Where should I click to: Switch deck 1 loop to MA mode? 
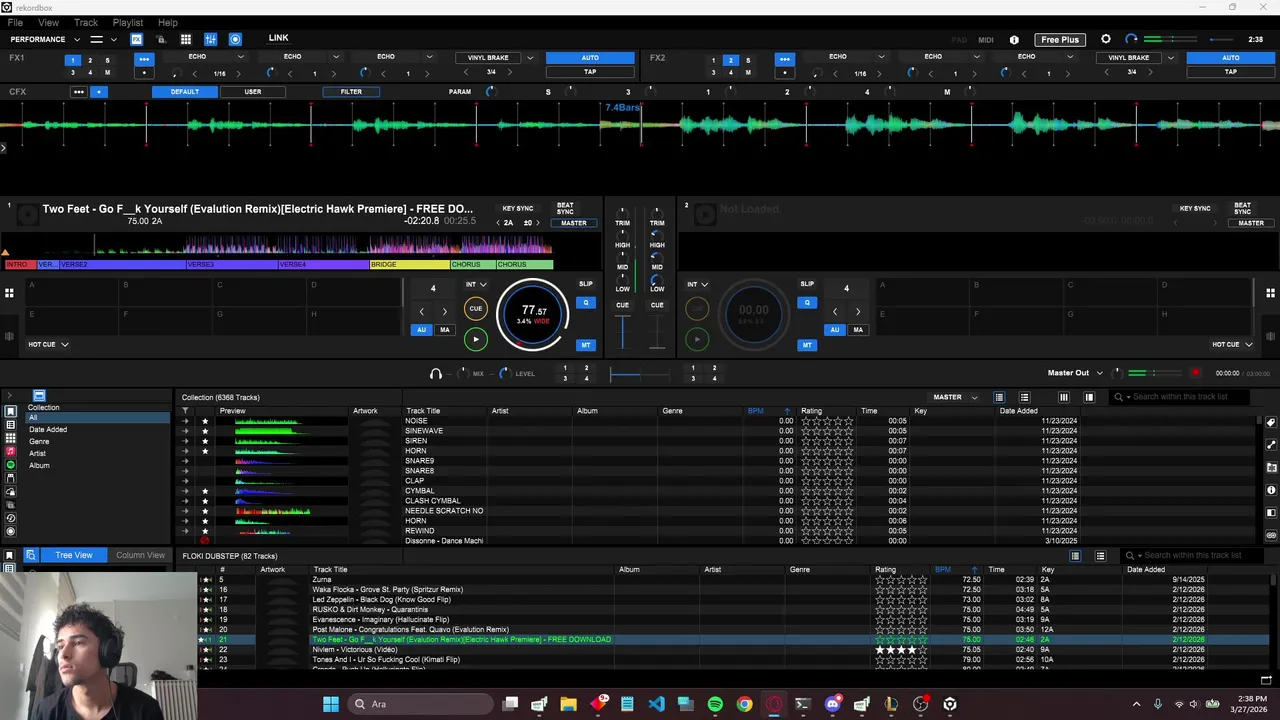[x=444, y=330]
